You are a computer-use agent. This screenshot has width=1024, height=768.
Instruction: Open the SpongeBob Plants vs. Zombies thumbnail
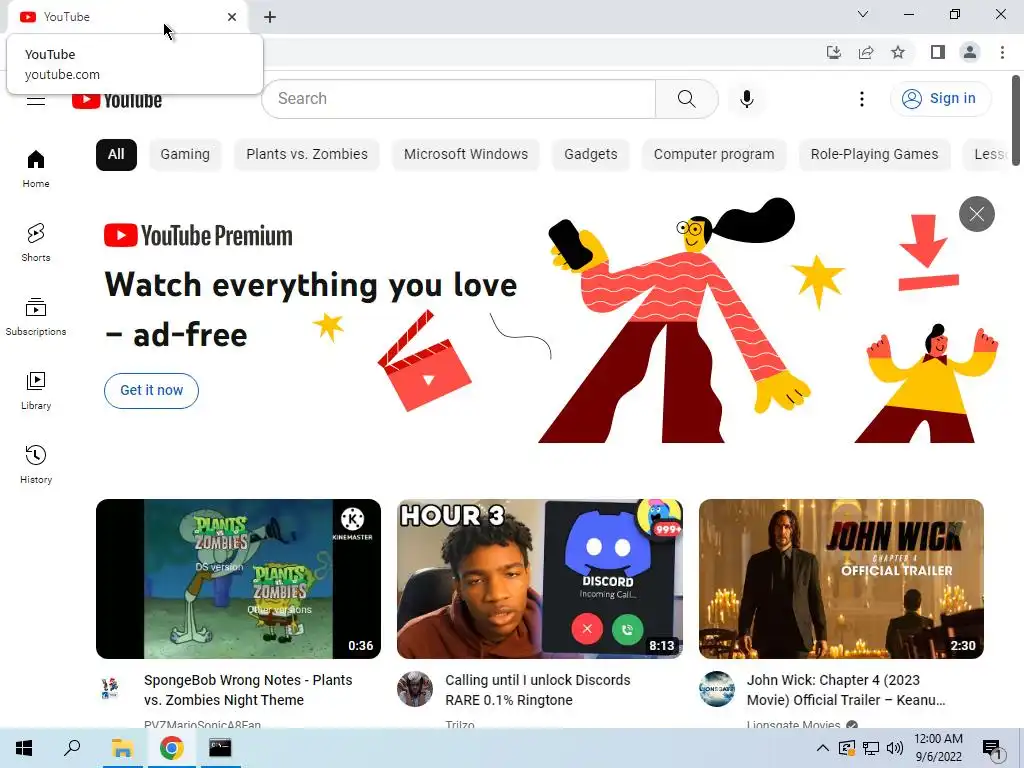click(x=238, y=579)
